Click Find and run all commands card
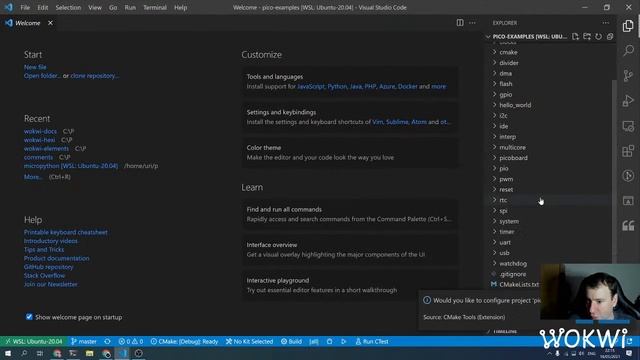 [x=351, y=214]
